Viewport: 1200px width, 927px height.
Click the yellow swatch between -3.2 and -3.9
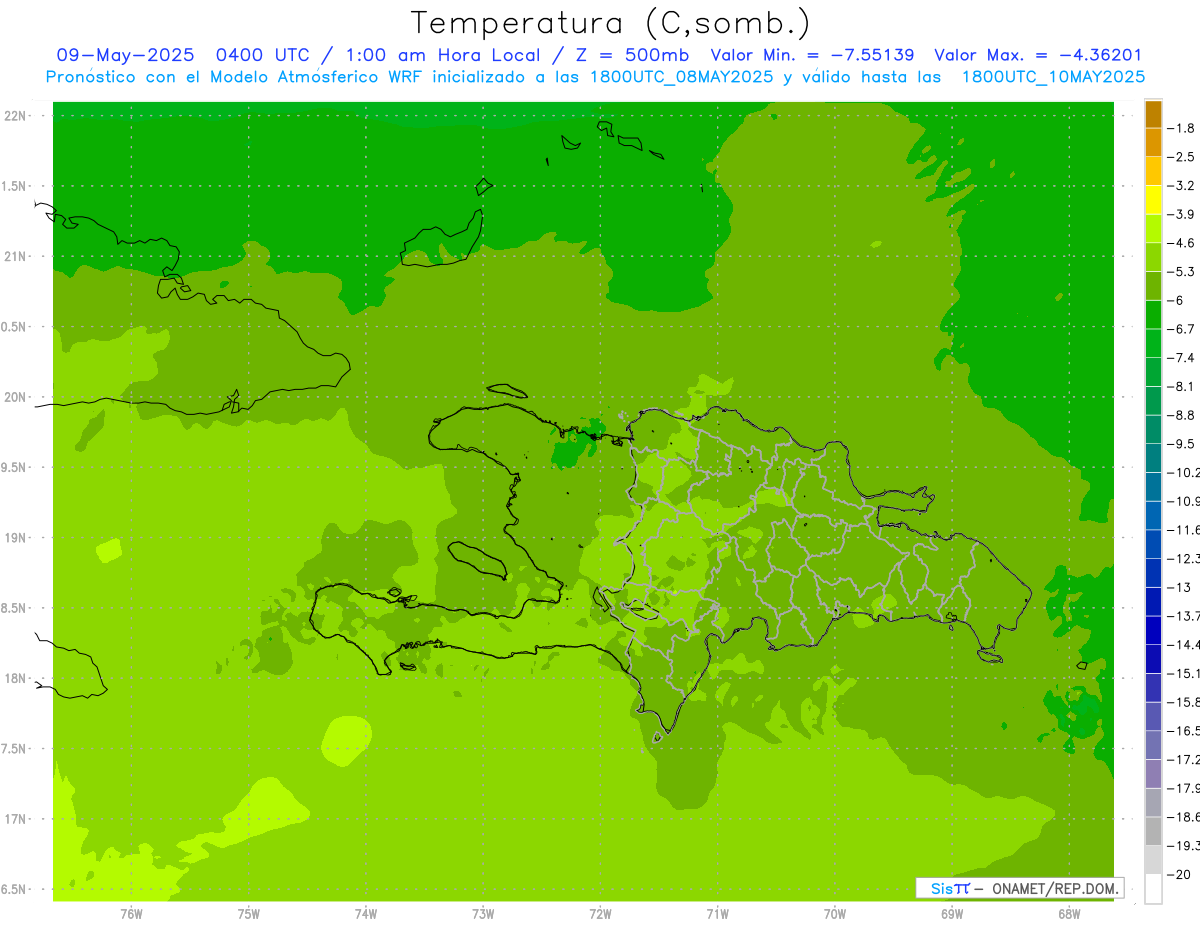coord(1153,200)
